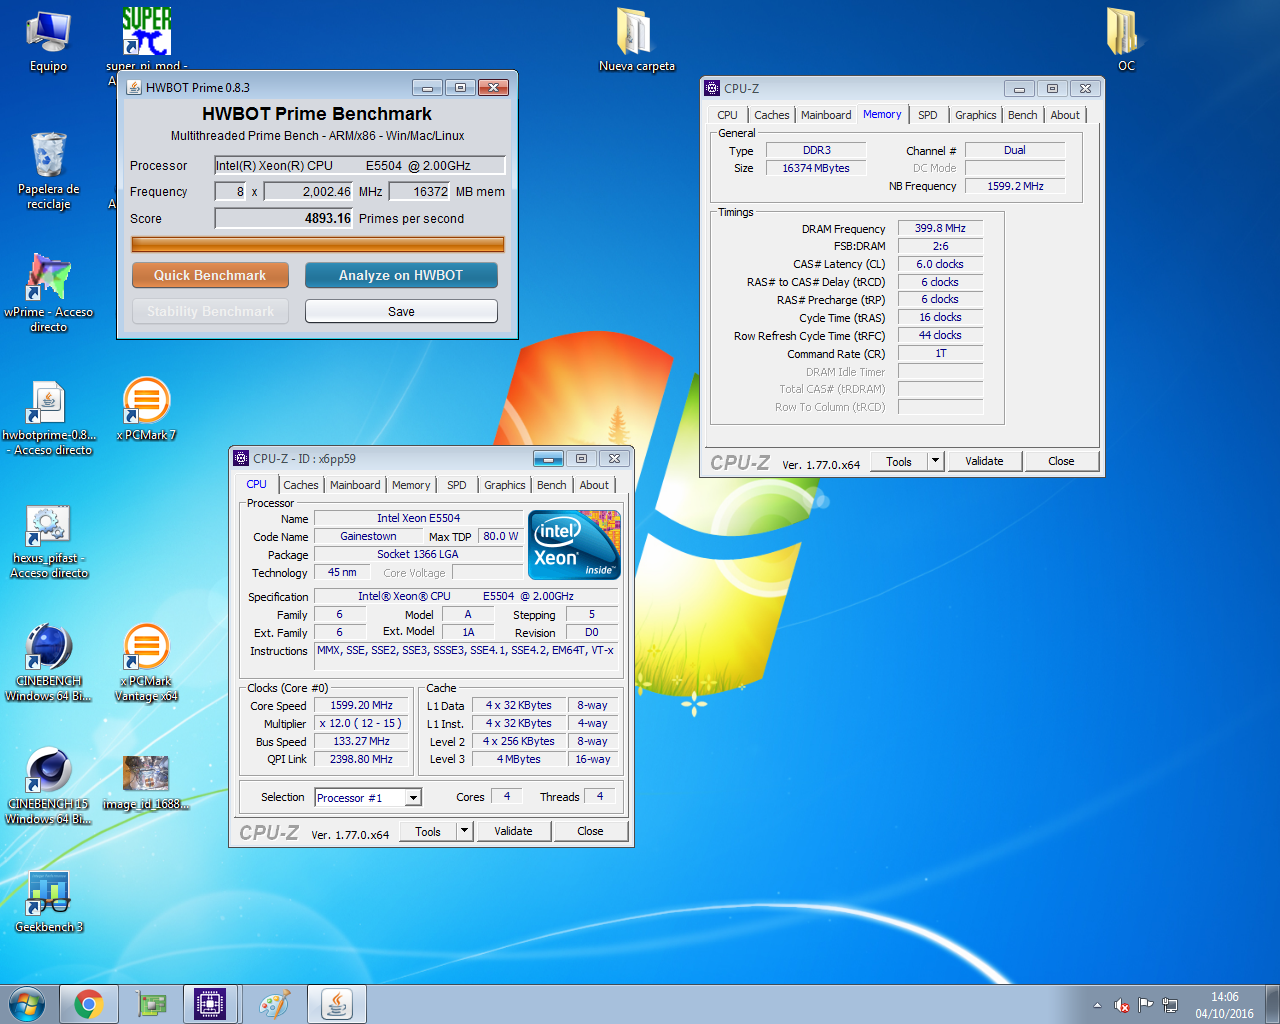
Task: Click the frequency value 2,002.46 field
Action: [x=308, y=191]
